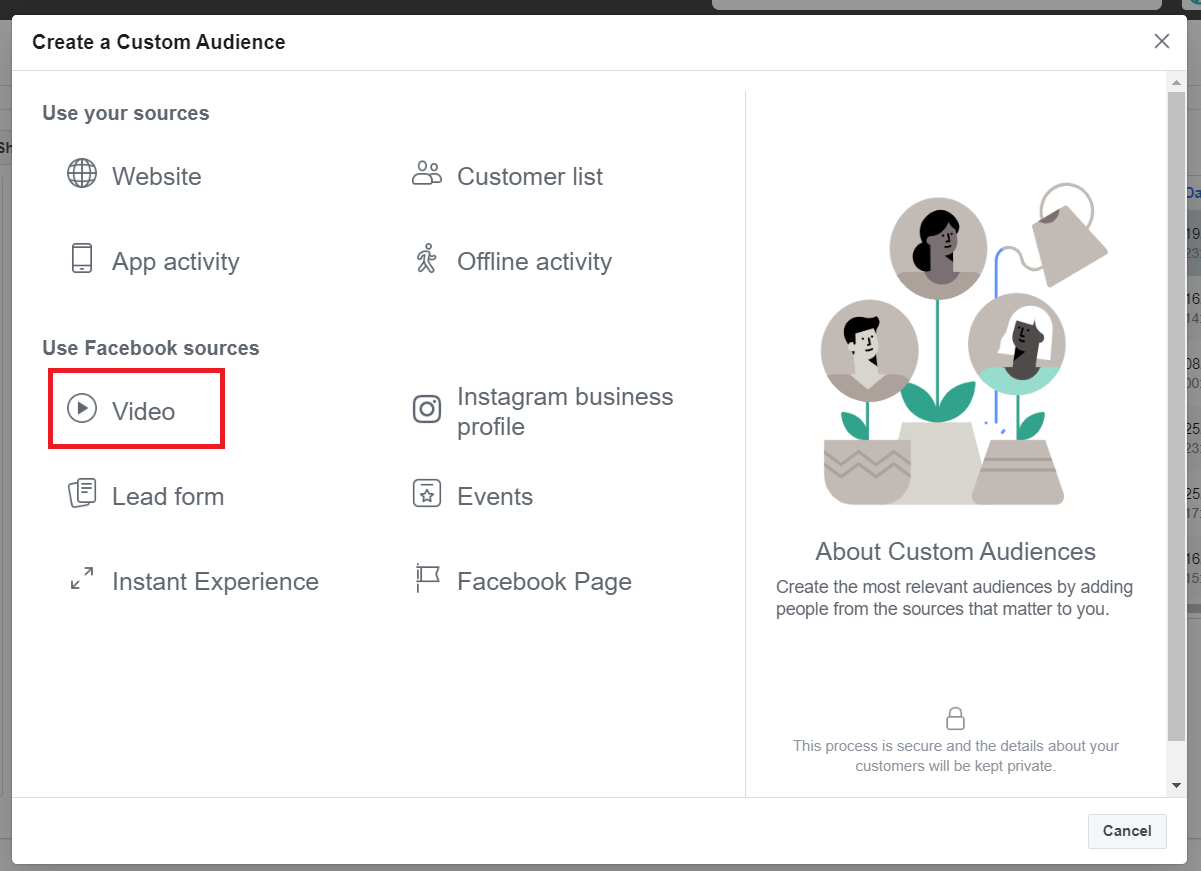1201x871 pixels.
Task: Click the Video play circle icon
Action: pyautogui.click(x=82, y=408)
